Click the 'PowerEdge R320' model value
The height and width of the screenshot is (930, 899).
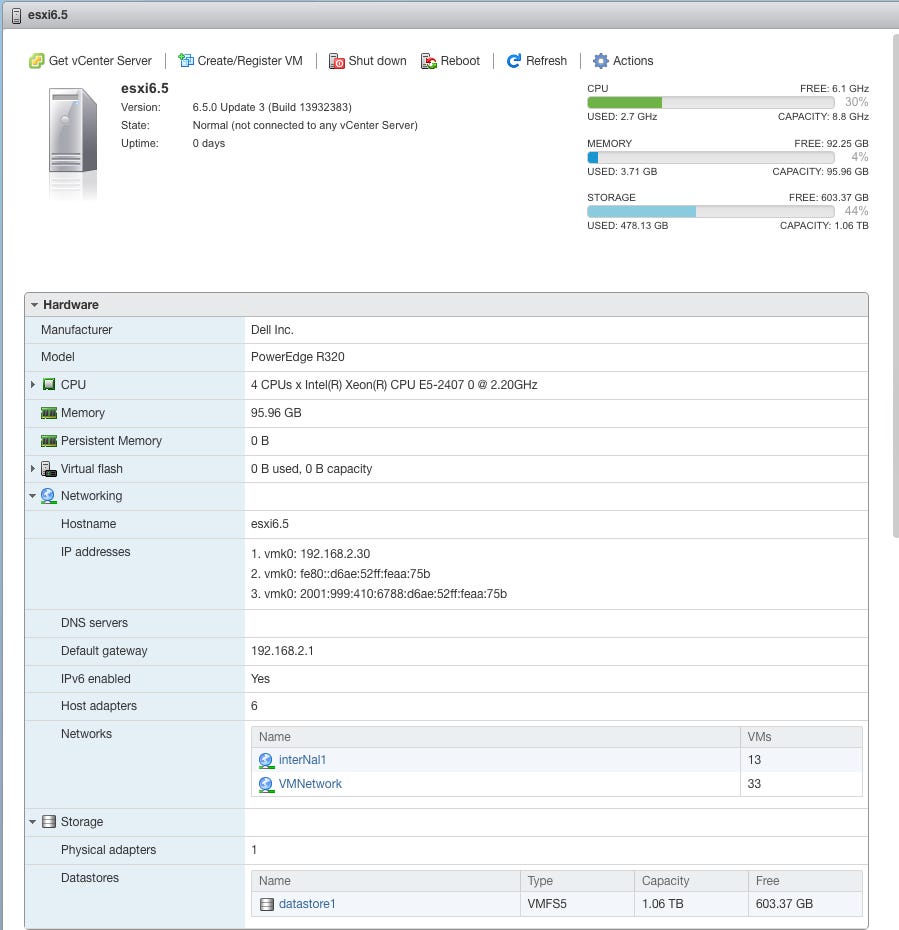click(x=298, y=357)
